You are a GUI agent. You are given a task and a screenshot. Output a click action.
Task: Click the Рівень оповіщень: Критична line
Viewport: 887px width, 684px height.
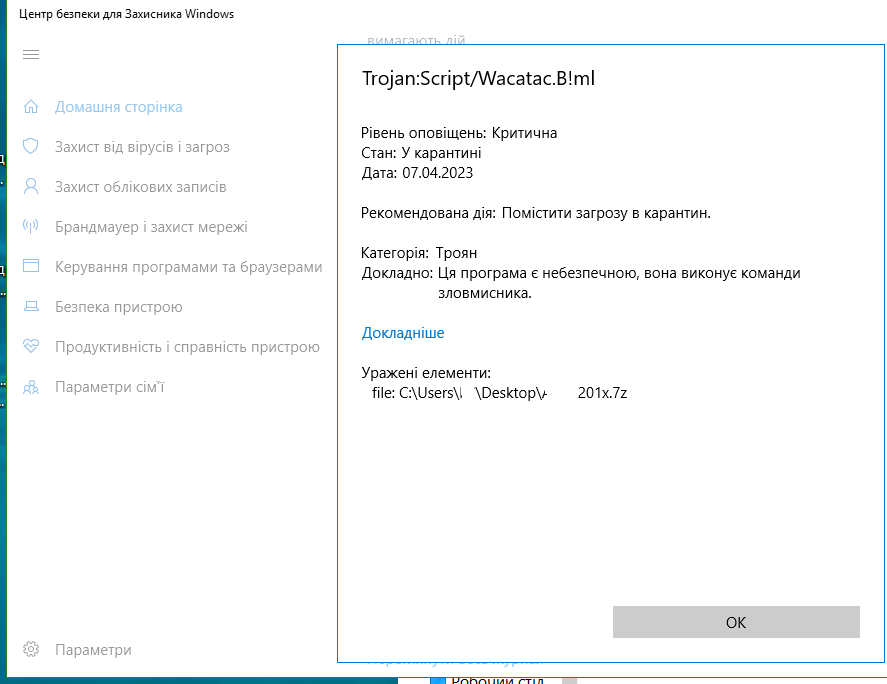pos(459,133)
